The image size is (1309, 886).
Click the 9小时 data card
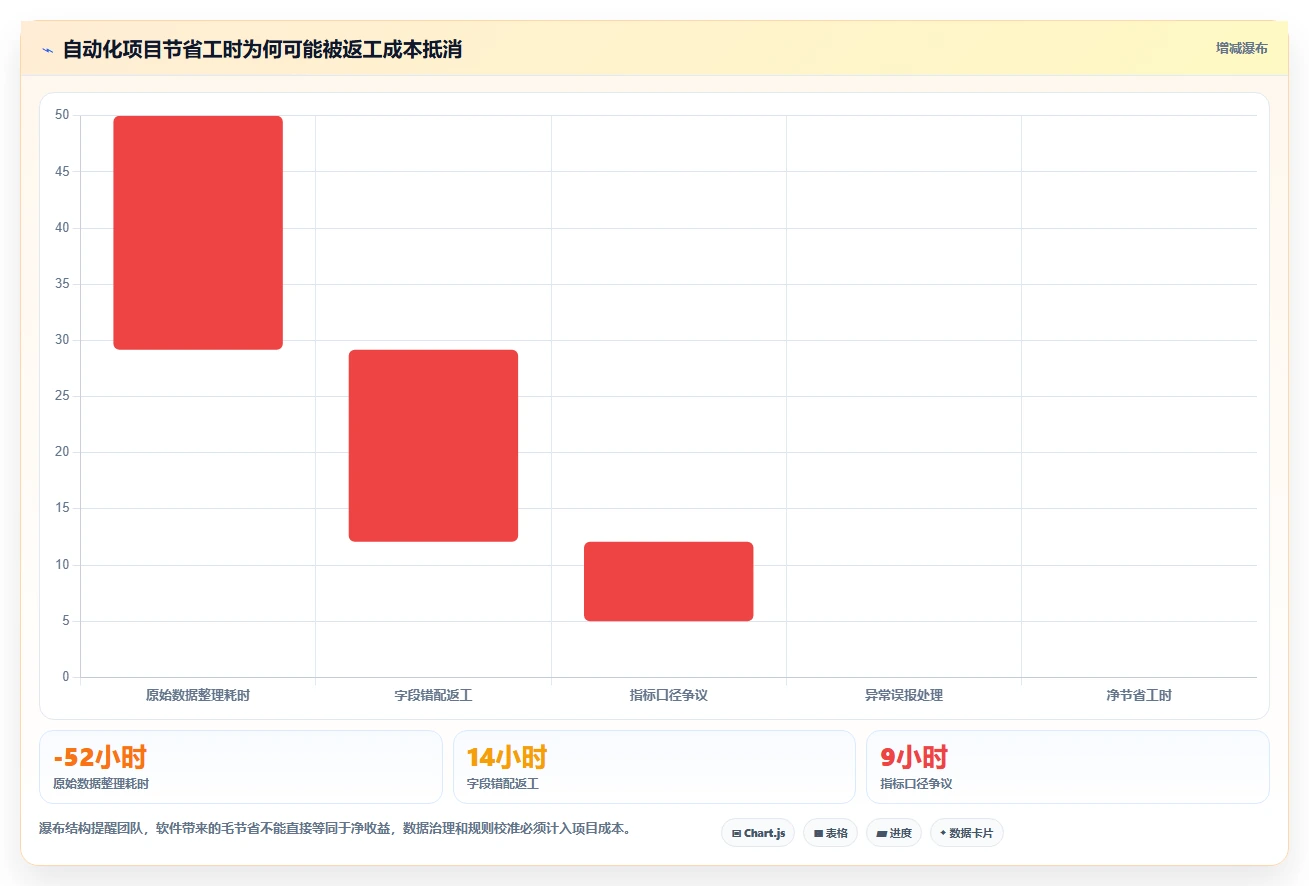pyautogui.click(x=1068, y=767)
